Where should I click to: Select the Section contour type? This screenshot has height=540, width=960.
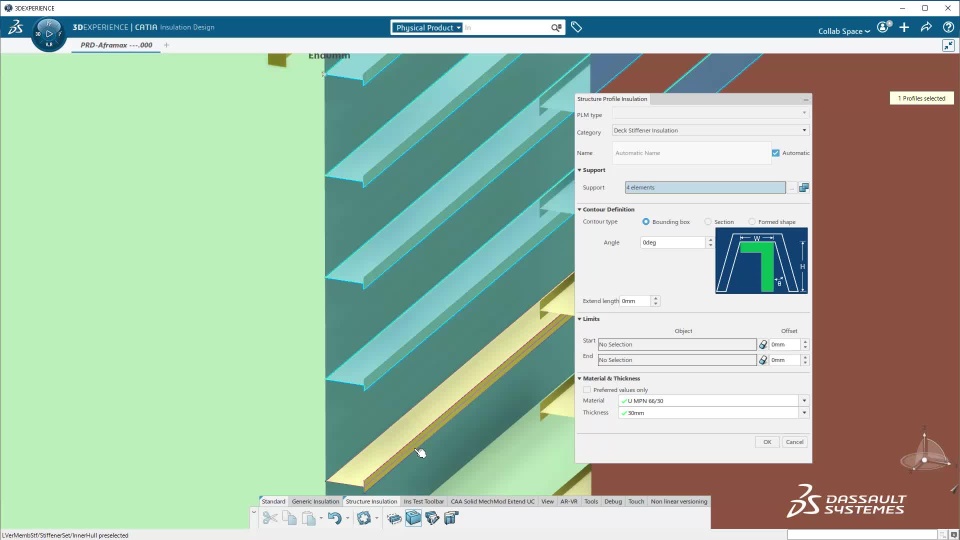pos(708,222)
